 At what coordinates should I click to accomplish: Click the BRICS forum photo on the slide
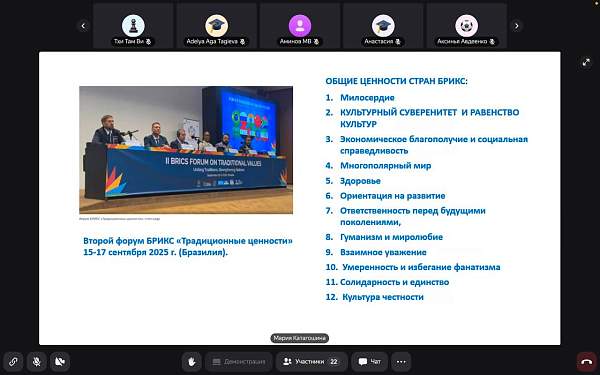click(x=186, y=150)
